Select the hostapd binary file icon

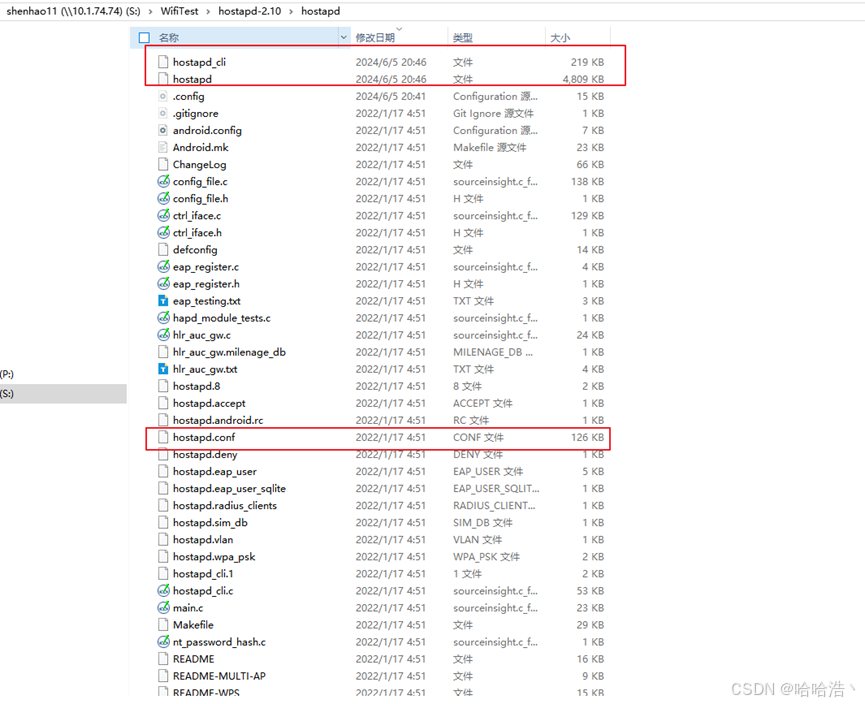click(163, 79)
